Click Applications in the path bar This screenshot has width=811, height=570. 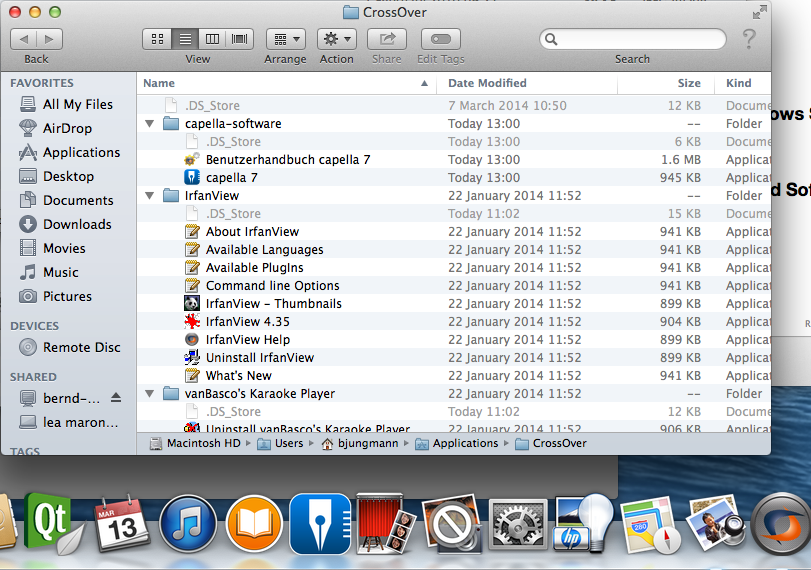pos(457,443)
